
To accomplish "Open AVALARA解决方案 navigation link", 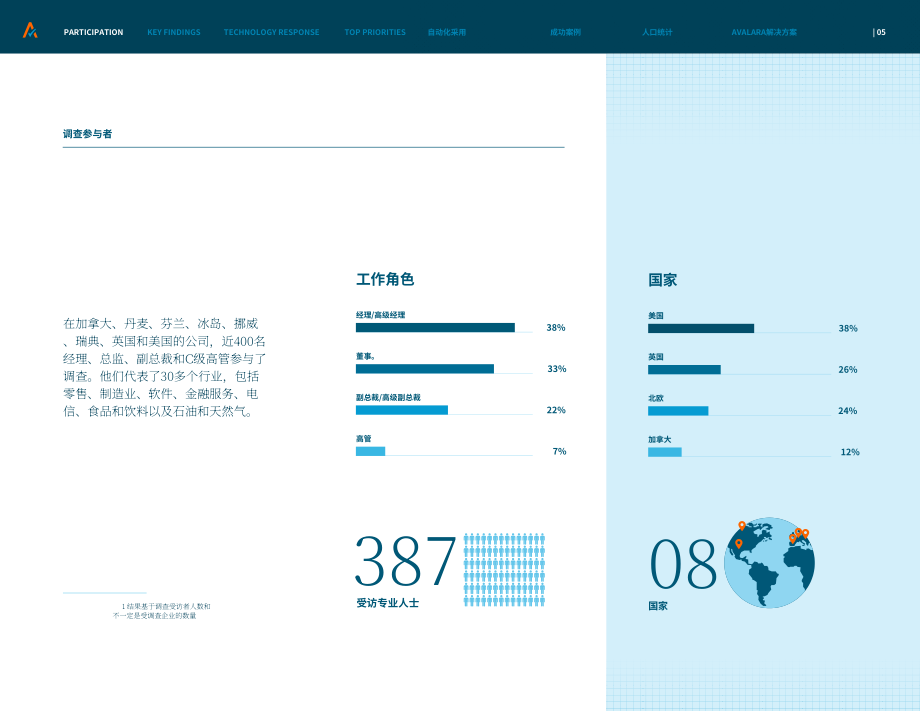I will pos(764,32).
